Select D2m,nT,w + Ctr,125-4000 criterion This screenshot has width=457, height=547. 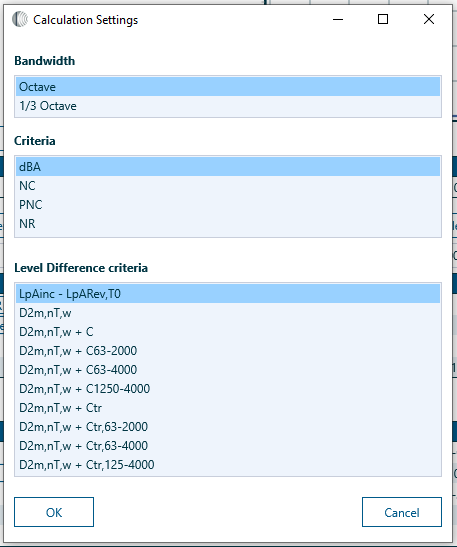coord(228,465)
